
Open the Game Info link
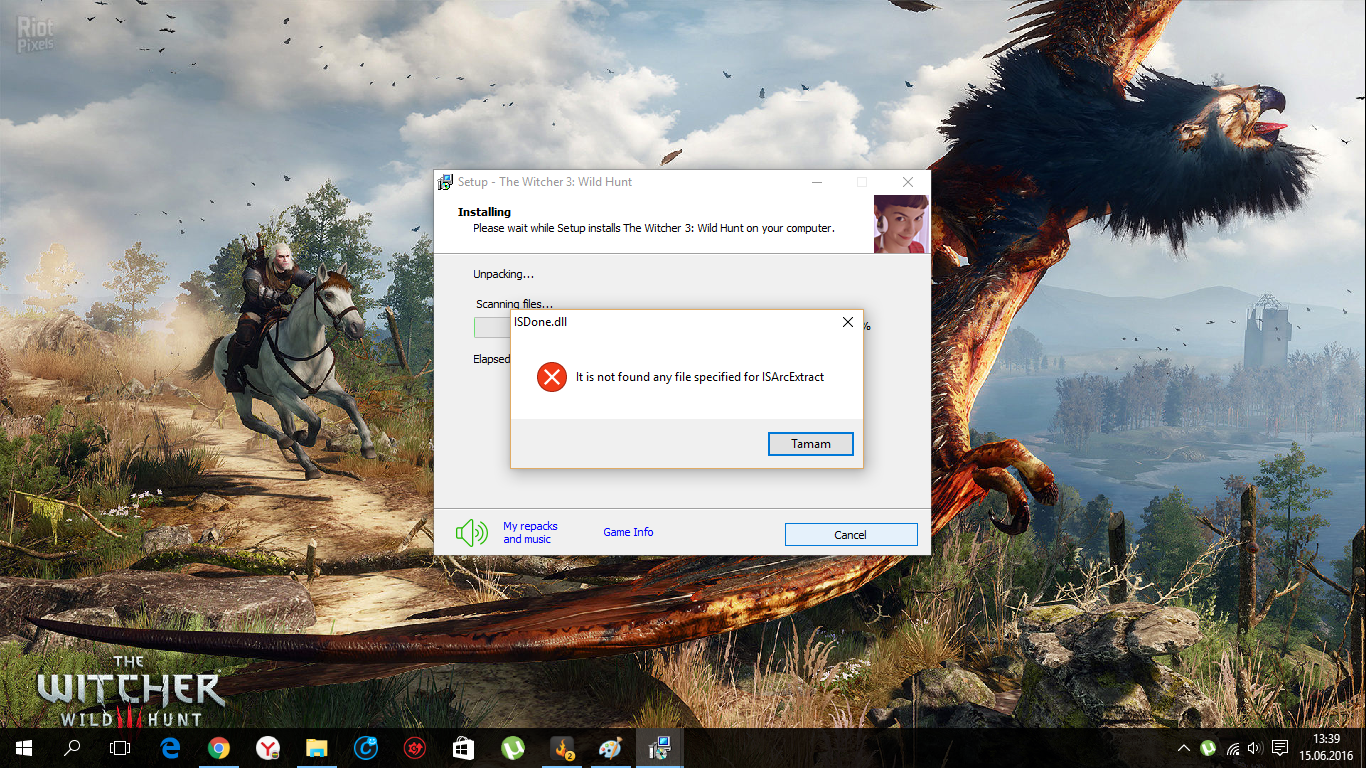[x=628, y=532]
